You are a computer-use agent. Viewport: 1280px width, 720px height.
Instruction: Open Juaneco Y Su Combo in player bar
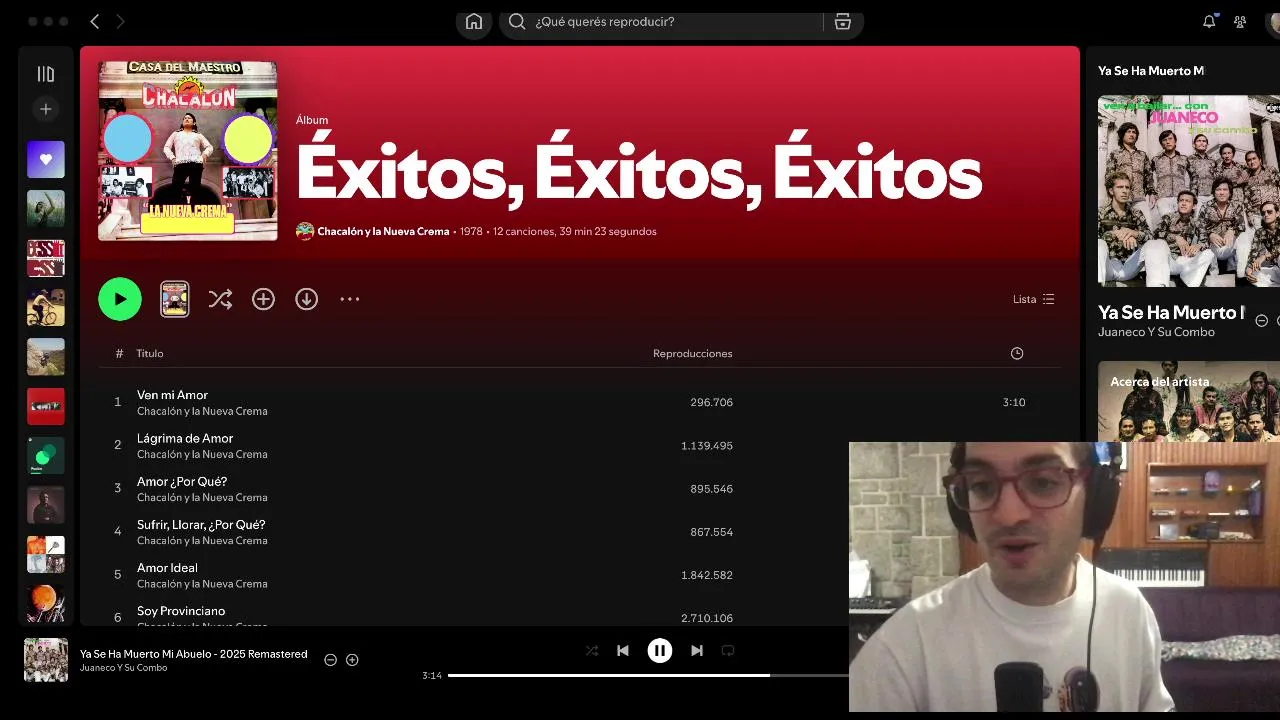pos(124,668)
